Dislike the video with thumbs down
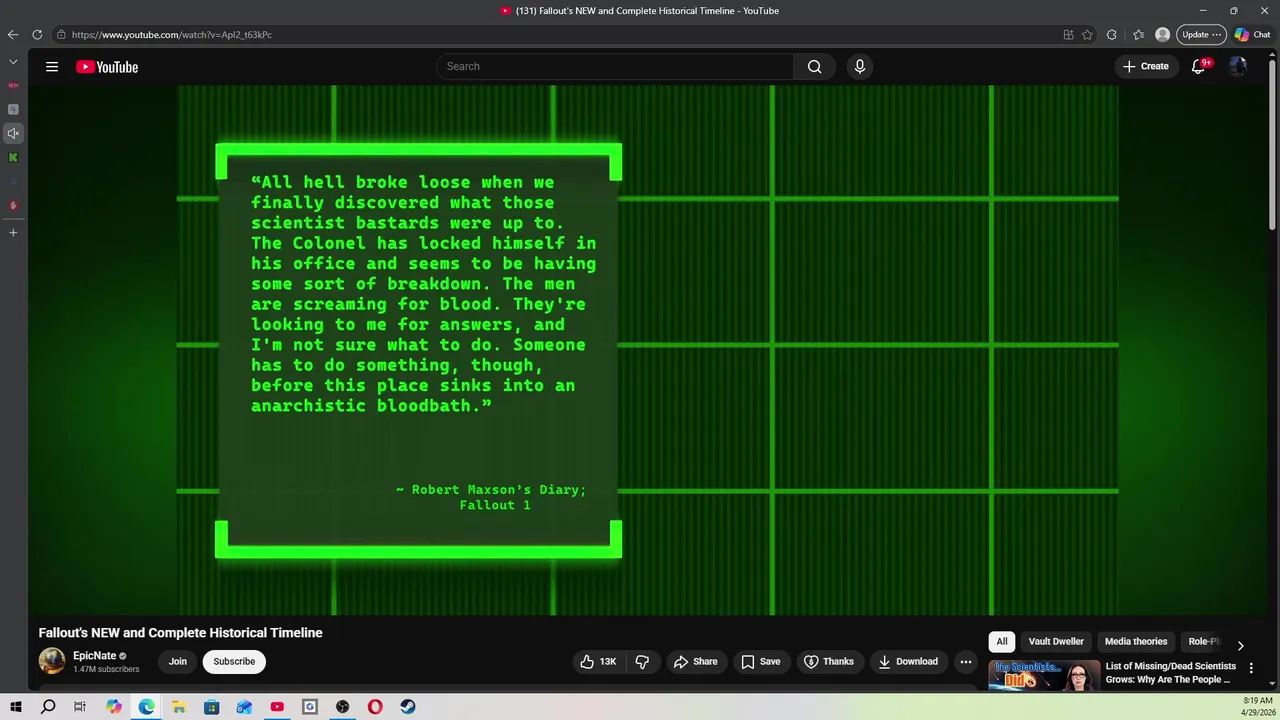The width and height of the screenshot is (1280, 720). tap(642, 661)
